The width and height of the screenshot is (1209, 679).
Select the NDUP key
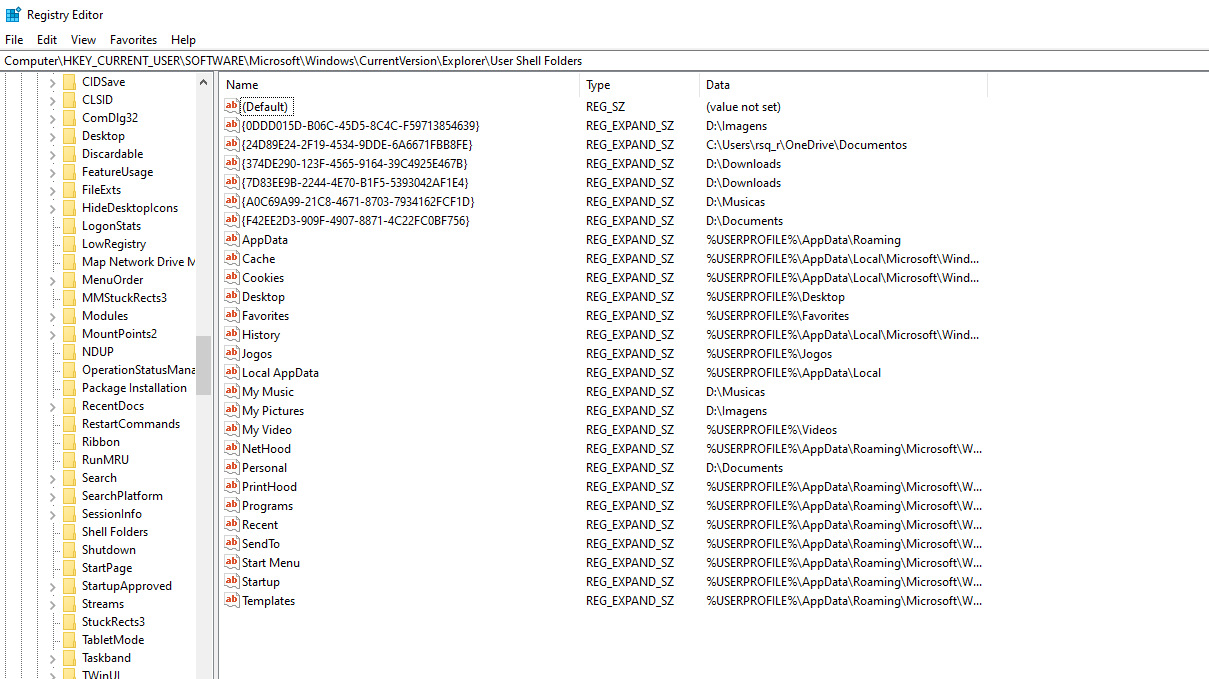(98, 352)
